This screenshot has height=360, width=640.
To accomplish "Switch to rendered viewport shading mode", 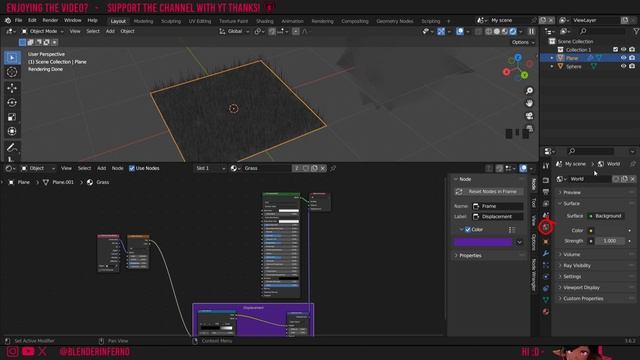I will coord(513,31).
